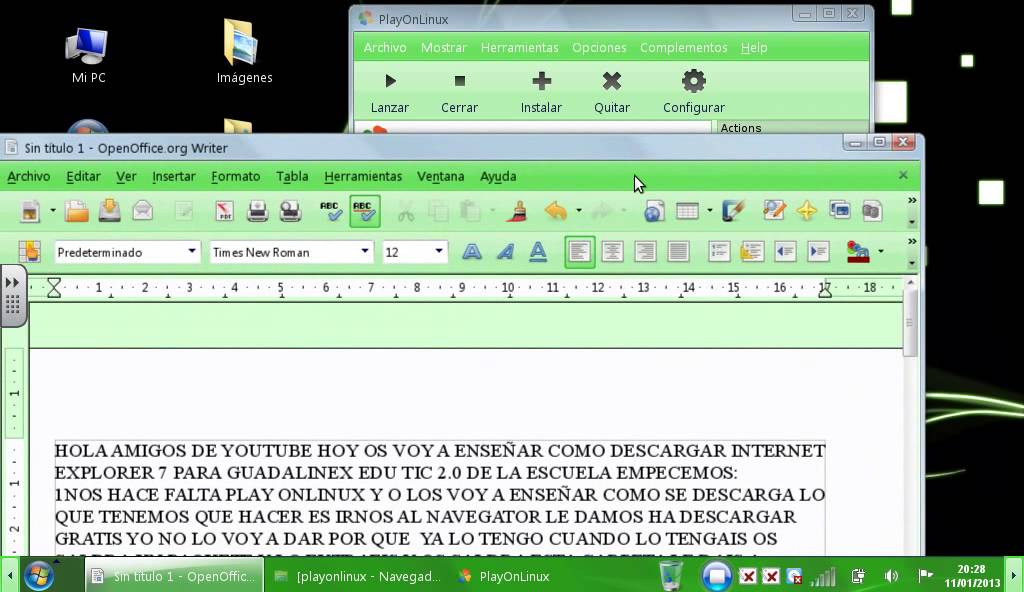
Task: Select Align Left paragraph button
Action: click(x=579, y=252)
